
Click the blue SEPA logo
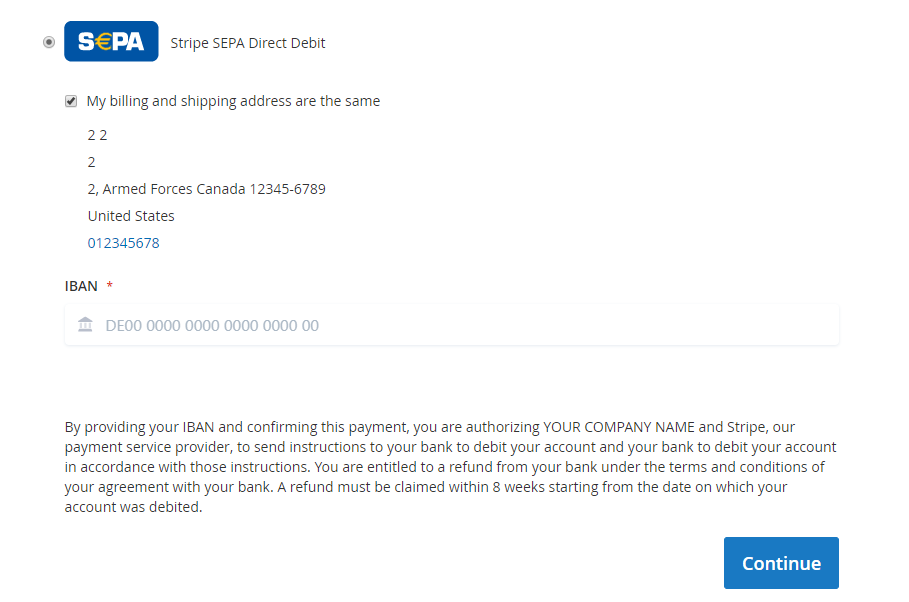click(x=111, y=42)
